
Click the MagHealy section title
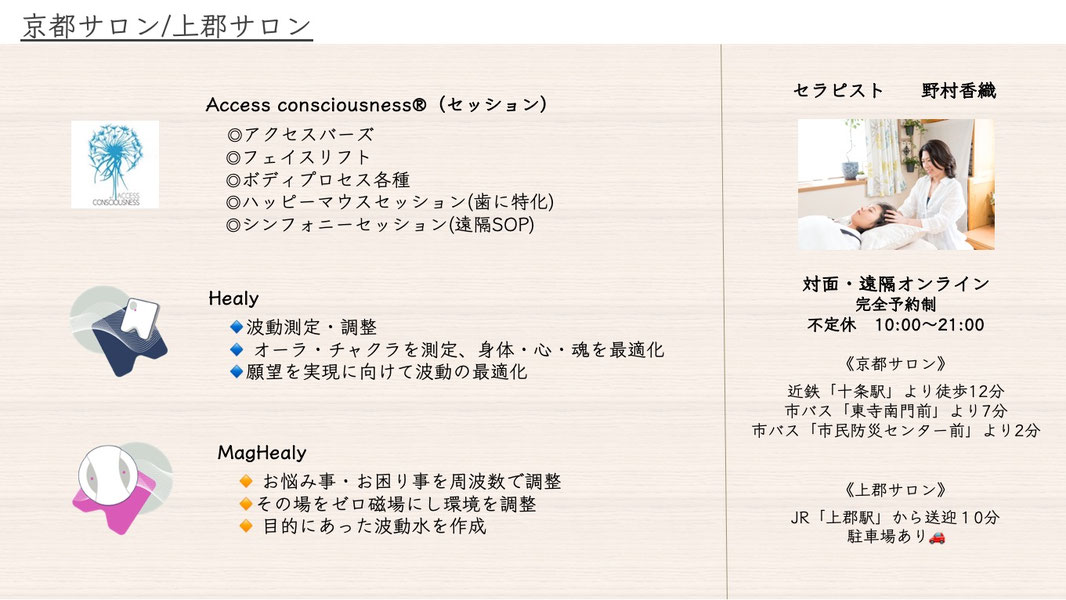262,453
